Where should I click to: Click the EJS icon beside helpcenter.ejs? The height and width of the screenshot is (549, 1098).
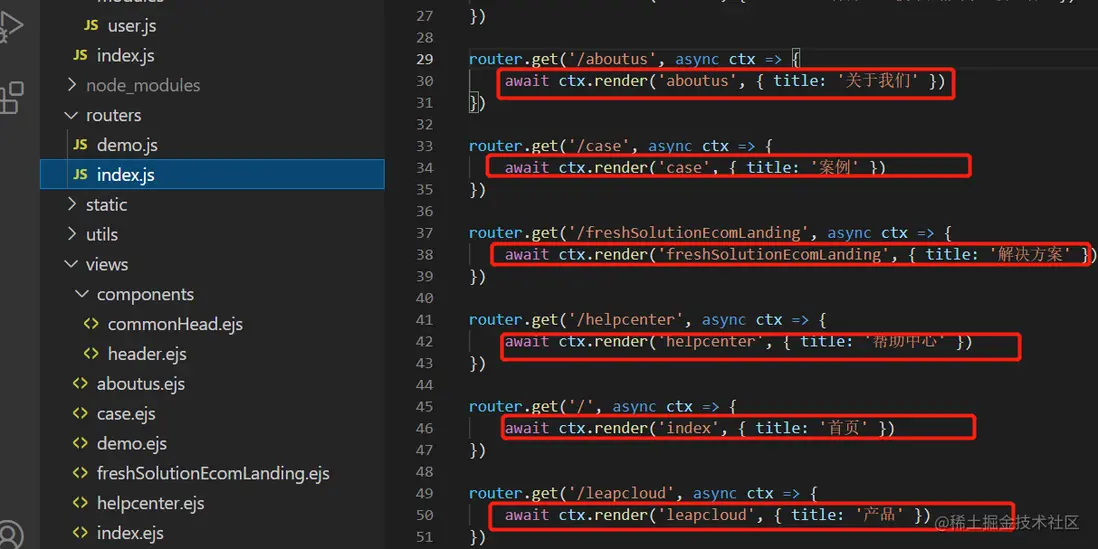[x=81, y=503]
